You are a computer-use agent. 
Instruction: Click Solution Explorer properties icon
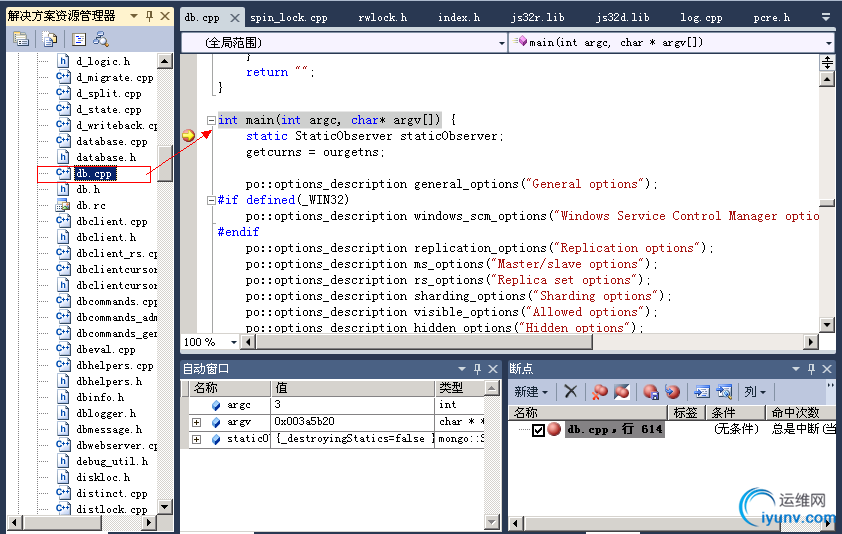(21, 39)
